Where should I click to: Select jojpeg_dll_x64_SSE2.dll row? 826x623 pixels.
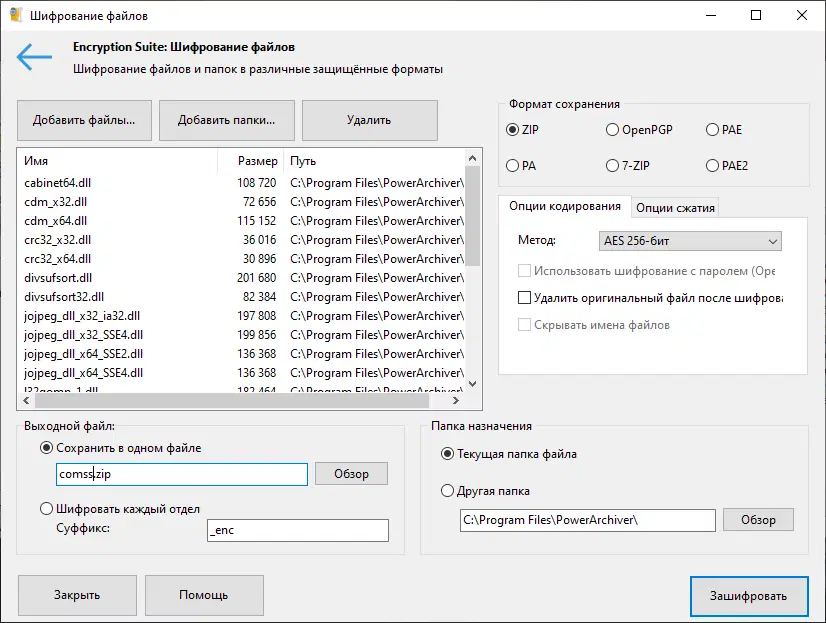pos(242,353)
